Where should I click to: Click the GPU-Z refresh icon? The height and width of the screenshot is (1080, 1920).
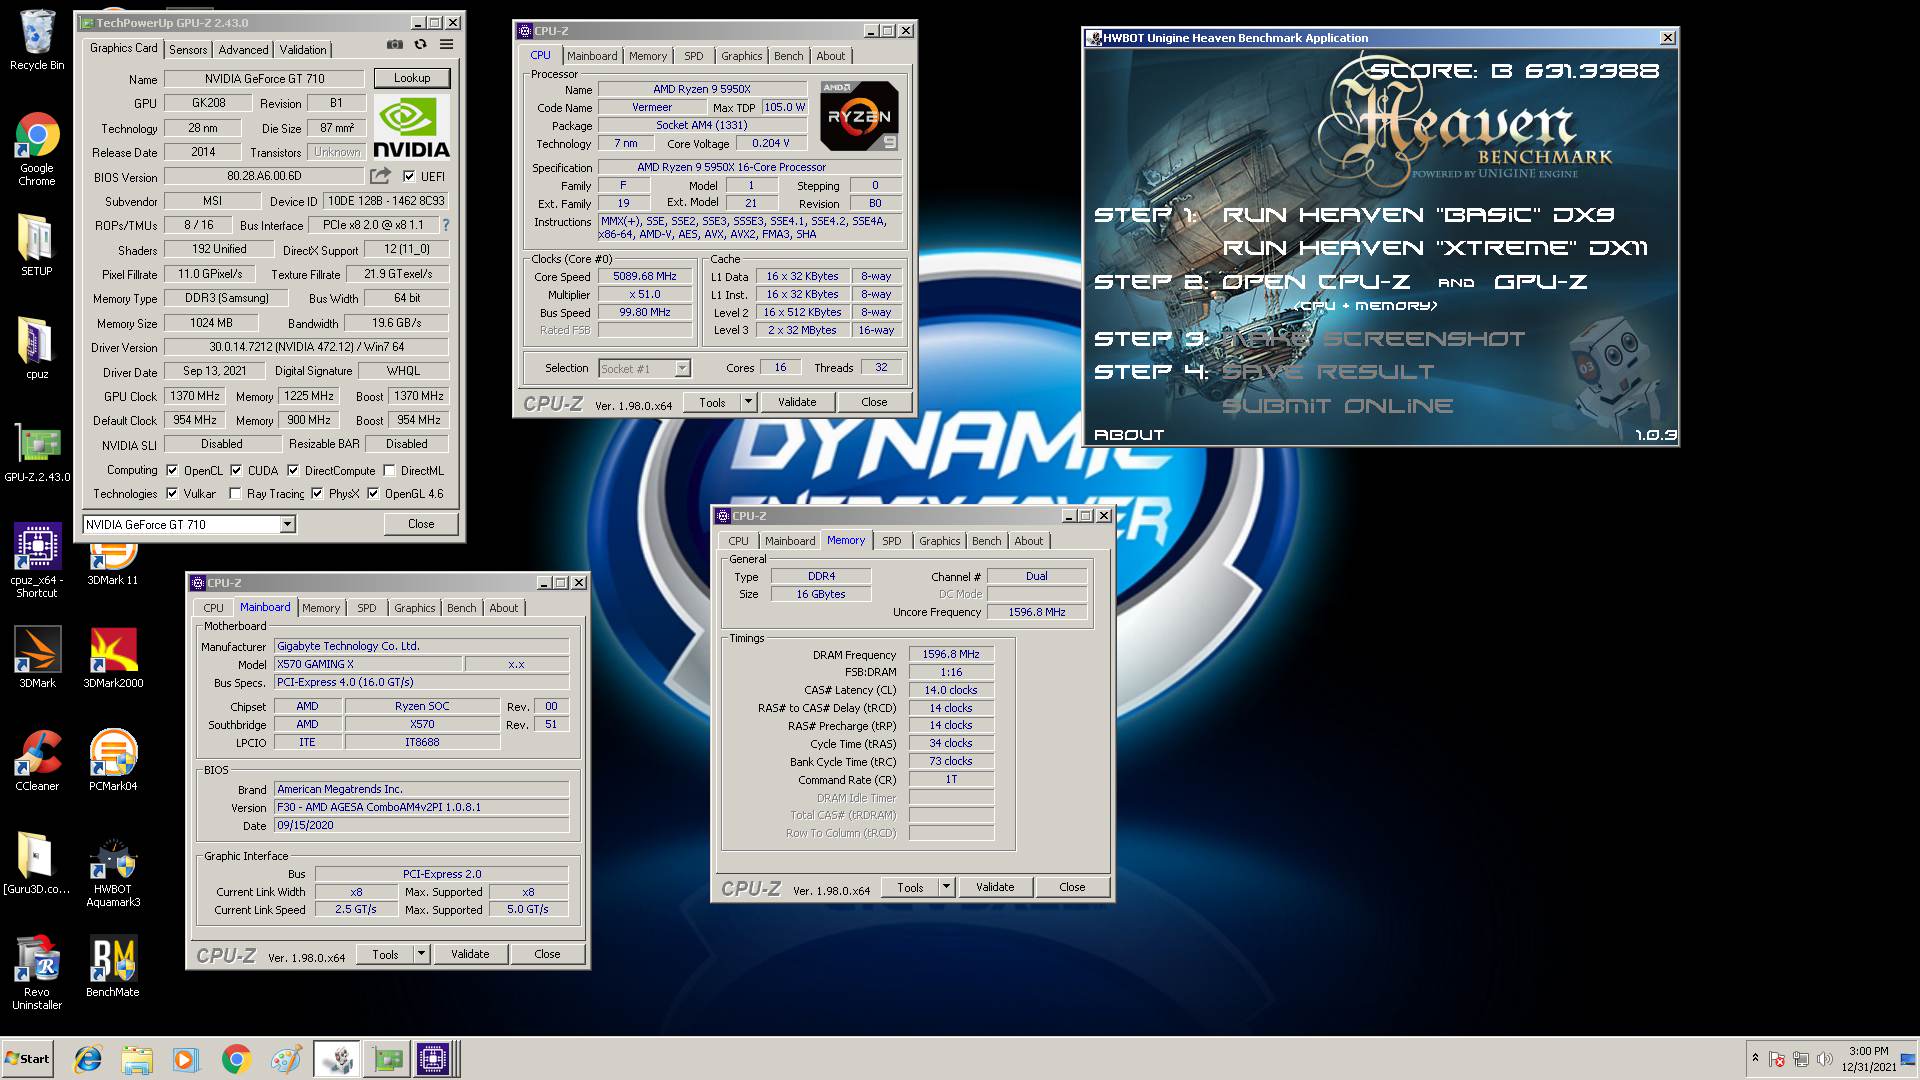tap(420, 45)
